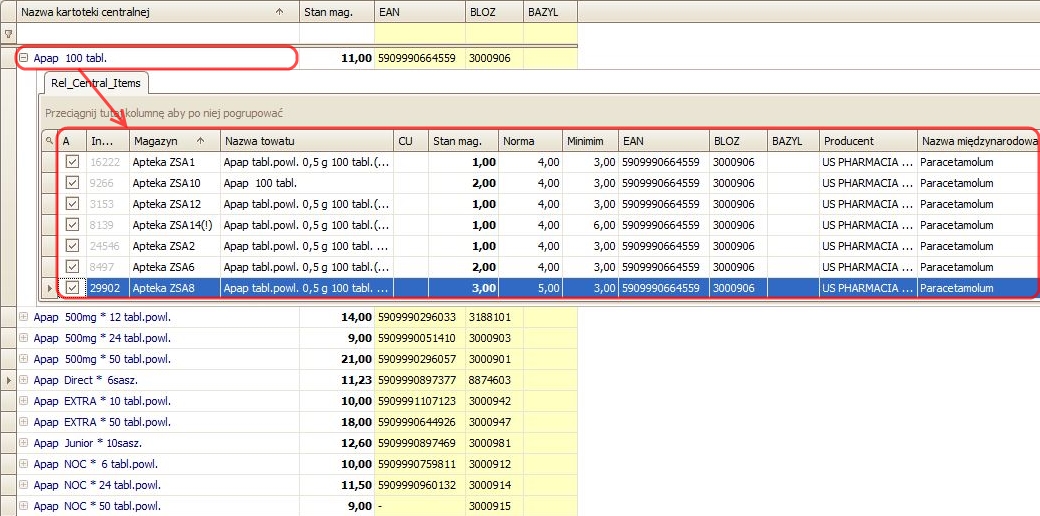
Task: Click sort arrow in Nazwa kartoteki centralnej header
Action: pos(278,11)
